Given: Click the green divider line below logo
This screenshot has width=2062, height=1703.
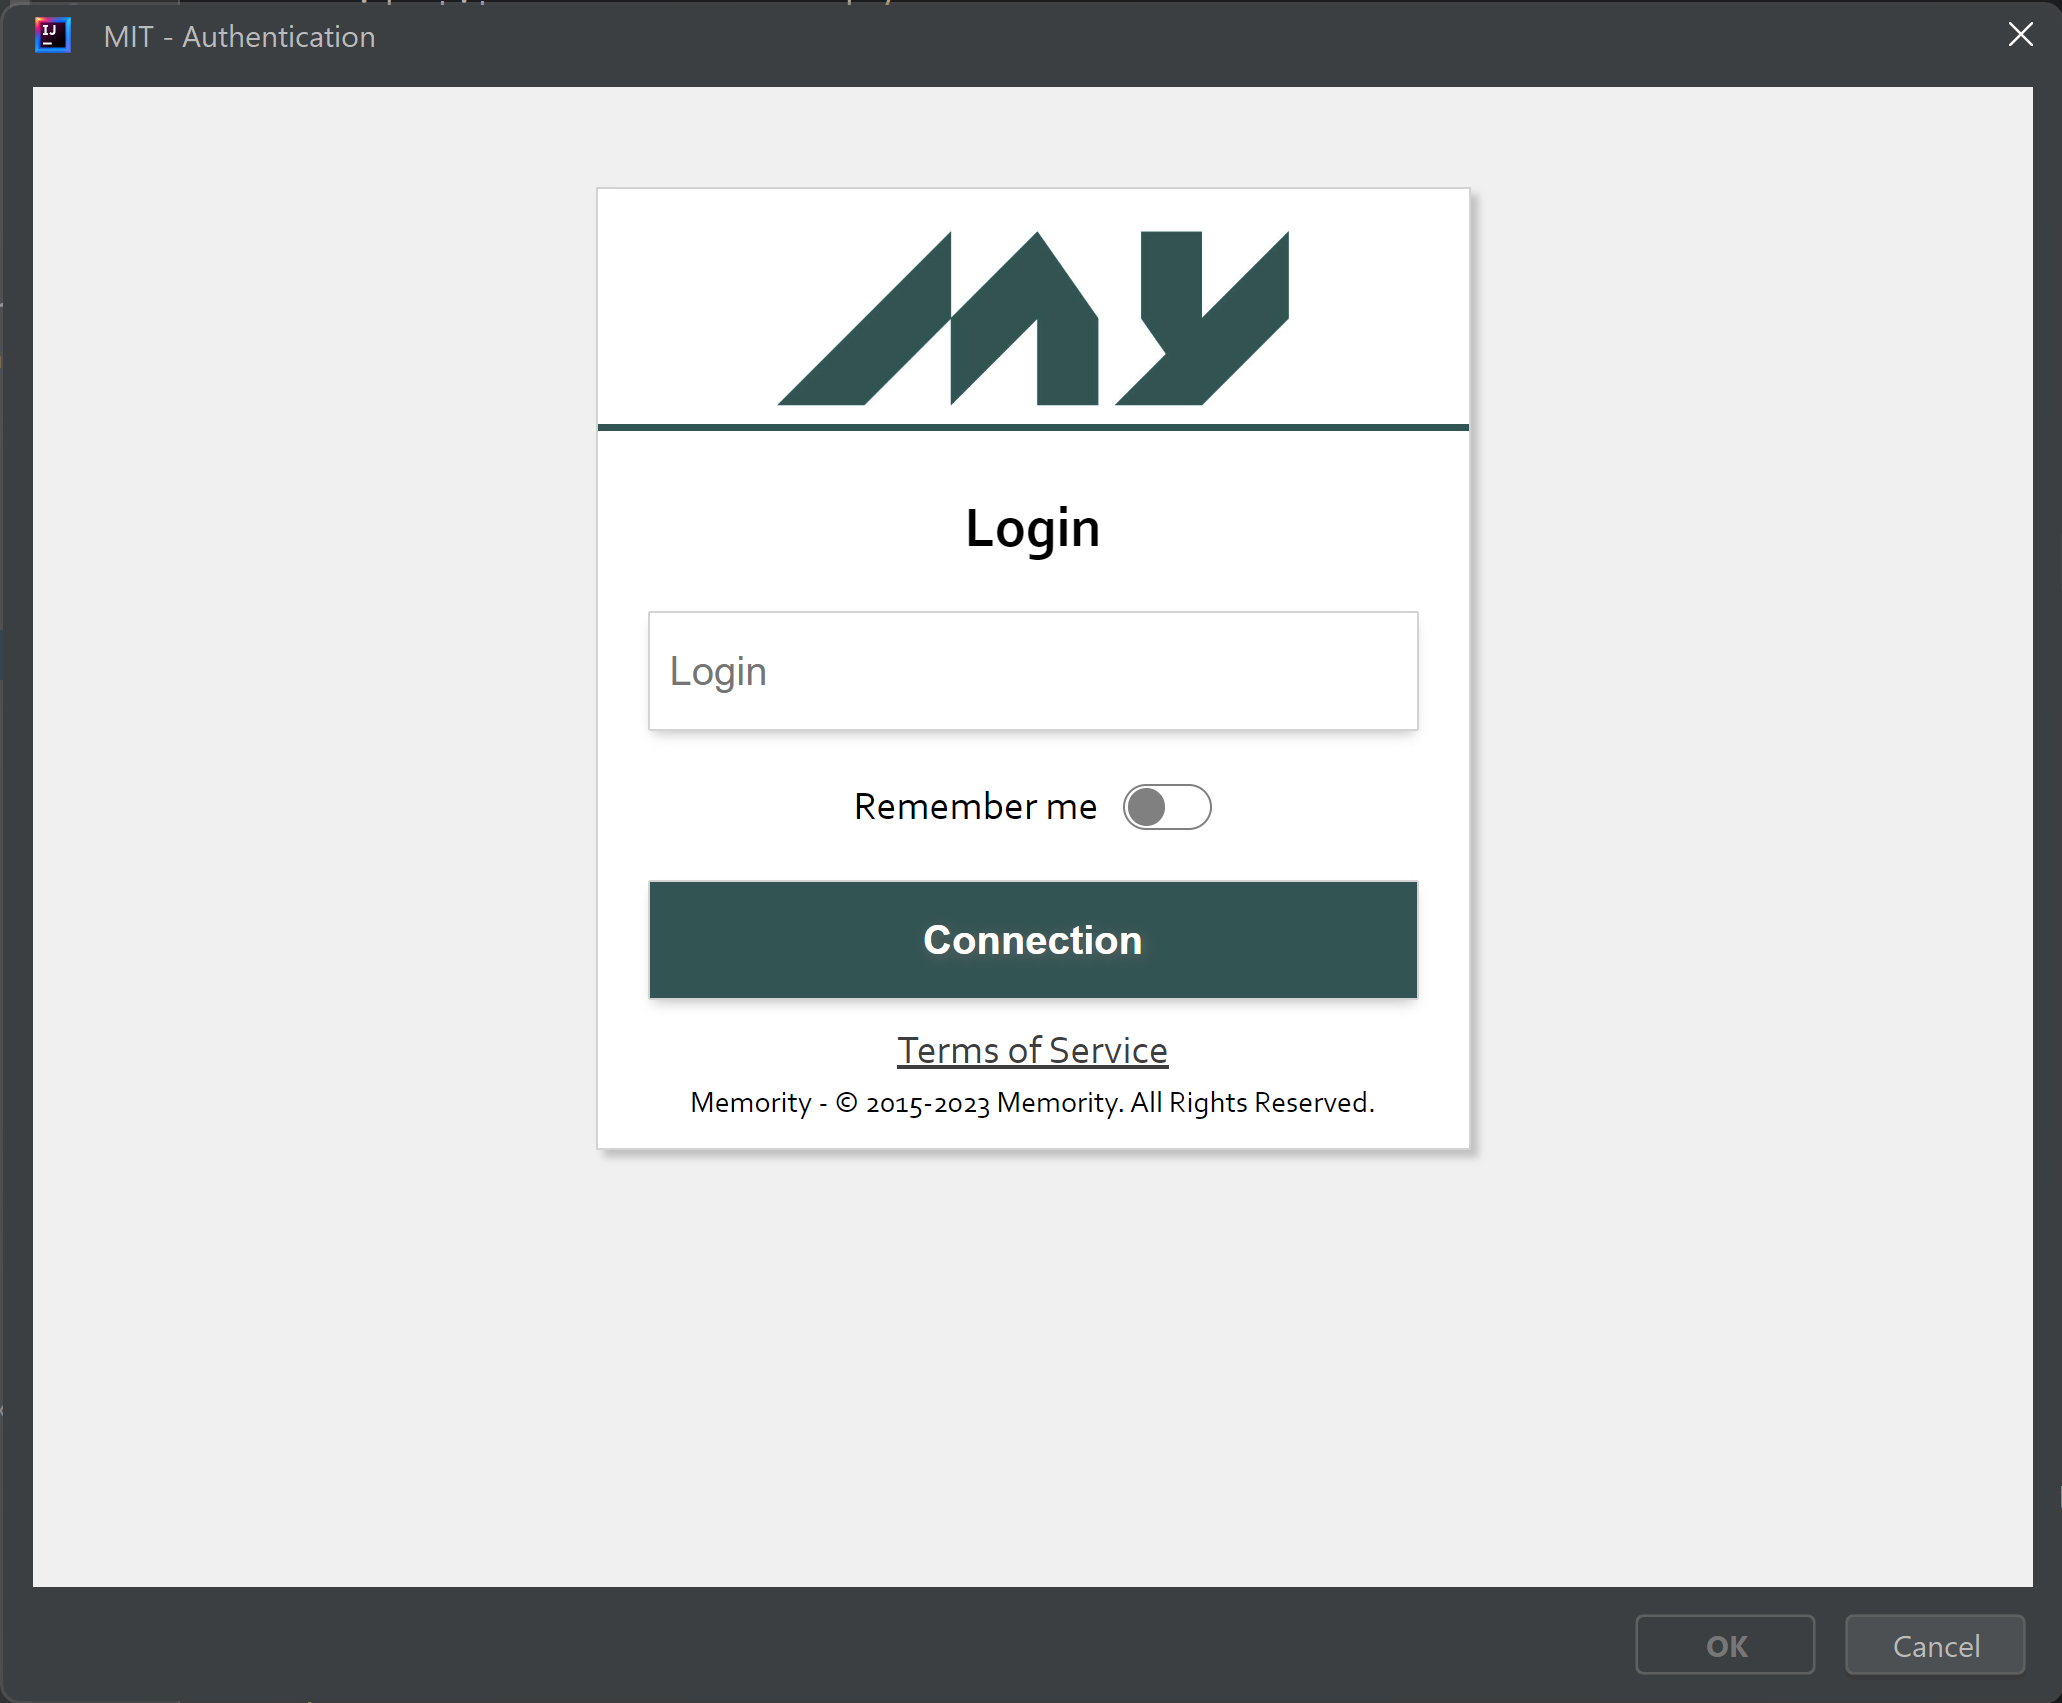Looking at the screenshot, I should 1032,427.
